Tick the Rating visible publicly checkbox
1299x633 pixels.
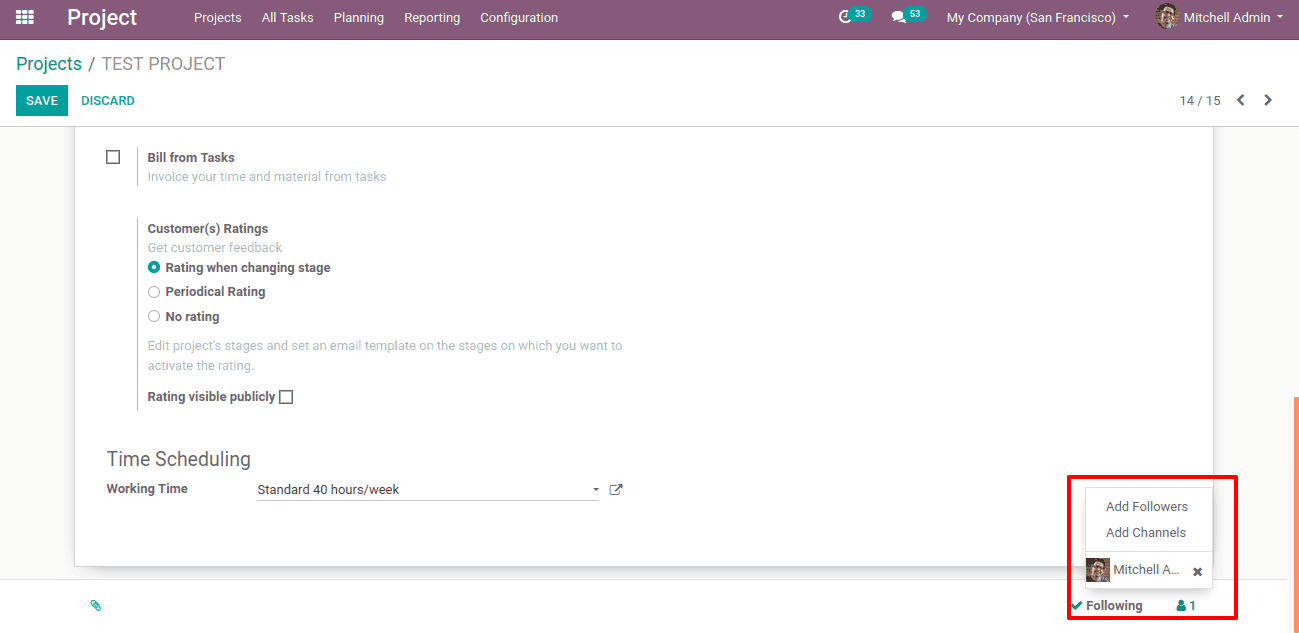tap(286, 397)
